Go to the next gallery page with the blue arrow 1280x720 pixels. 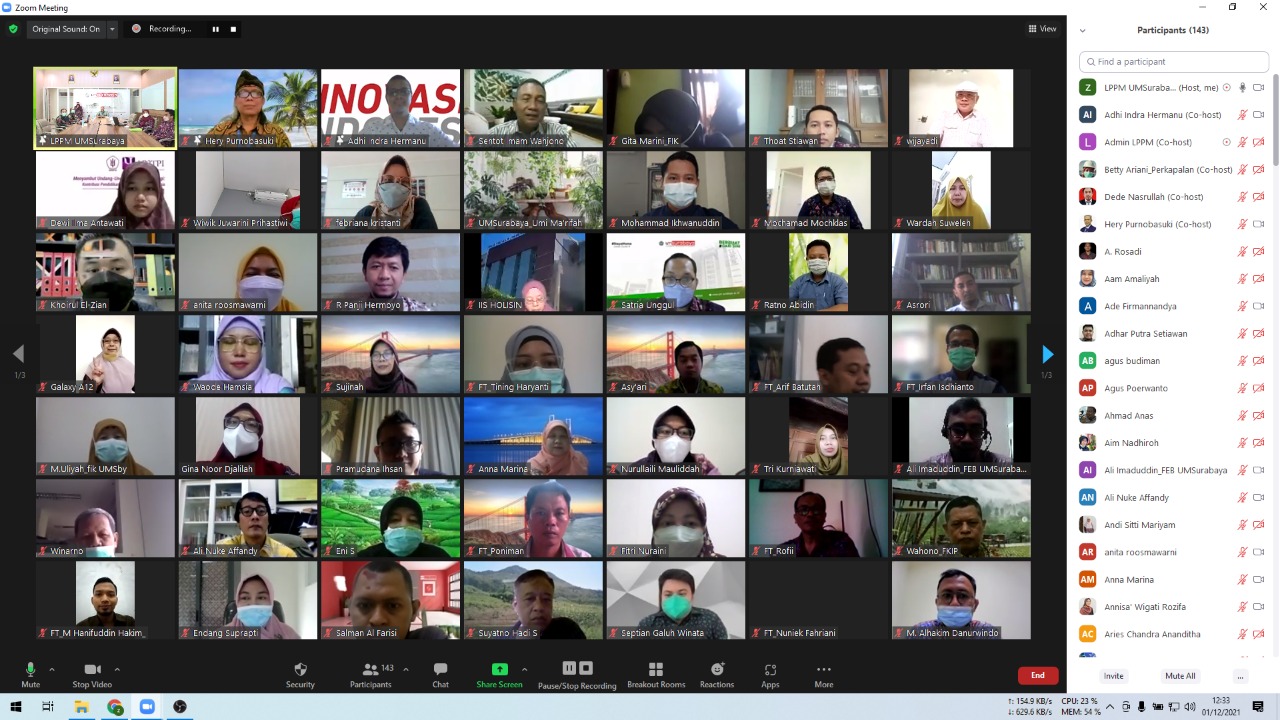point(1047,354)
